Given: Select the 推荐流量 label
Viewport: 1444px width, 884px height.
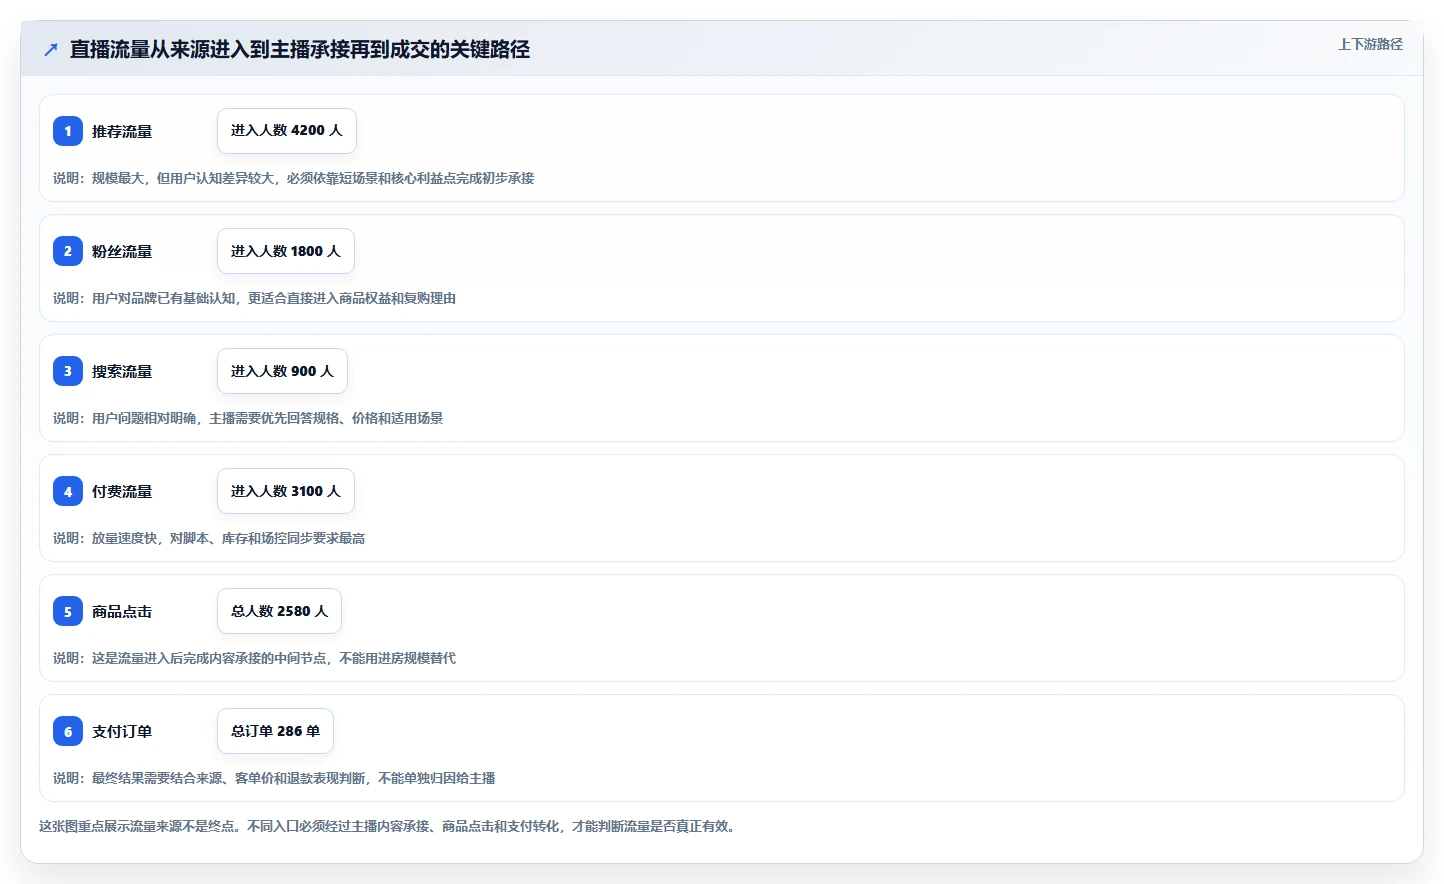Looking at the screenshot, I should point(122,131).
